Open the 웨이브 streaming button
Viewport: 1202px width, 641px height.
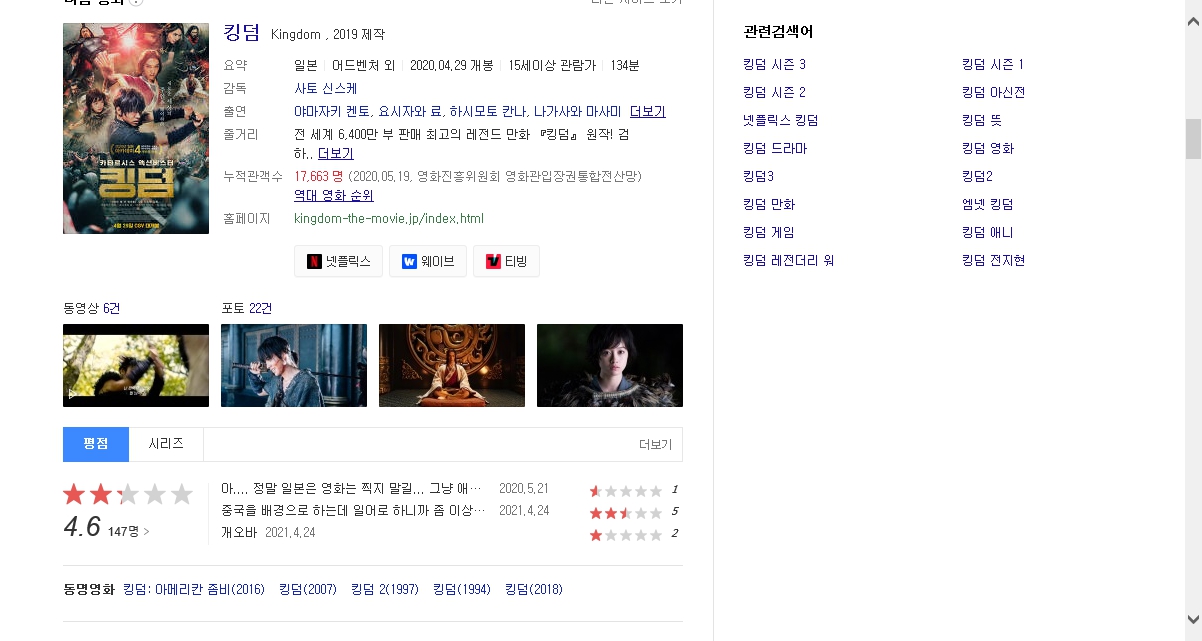pos(428,261)
